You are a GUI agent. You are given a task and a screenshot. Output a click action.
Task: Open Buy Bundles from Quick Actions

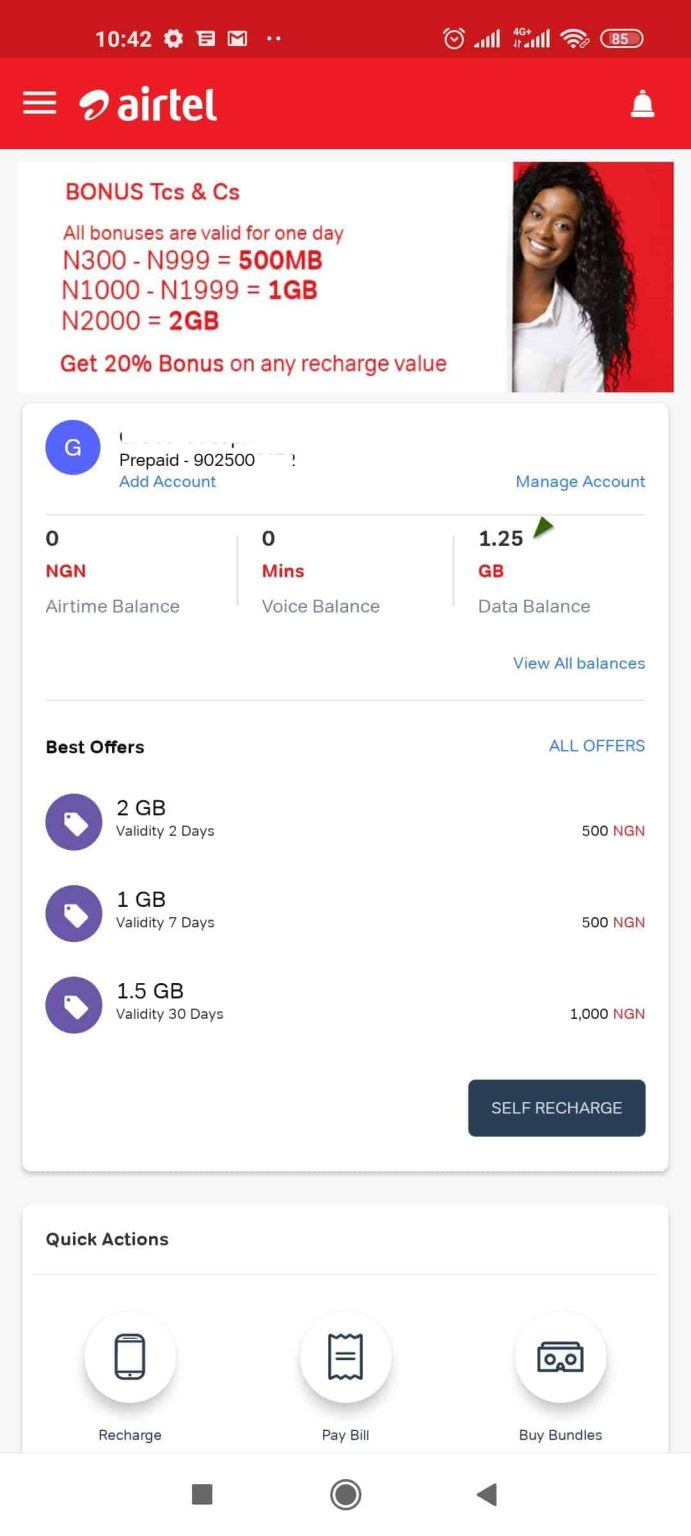coord(560,1357)
